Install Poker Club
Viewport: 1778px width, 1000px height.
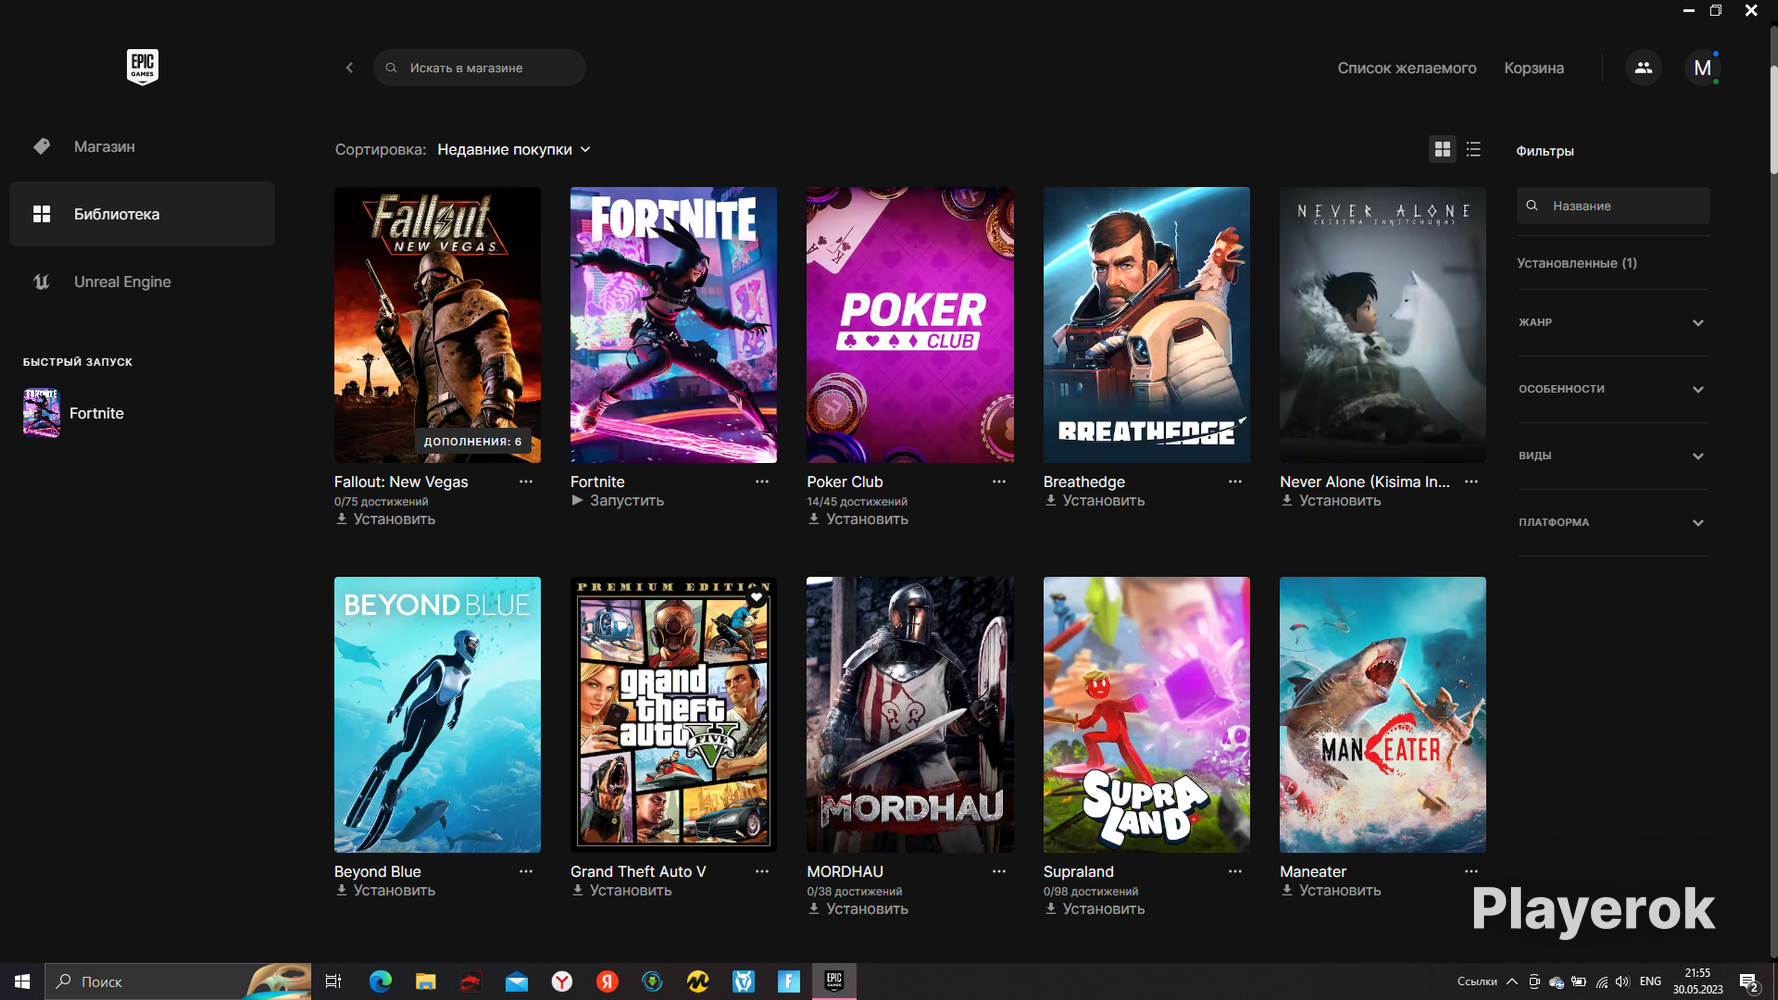(859, 519)
